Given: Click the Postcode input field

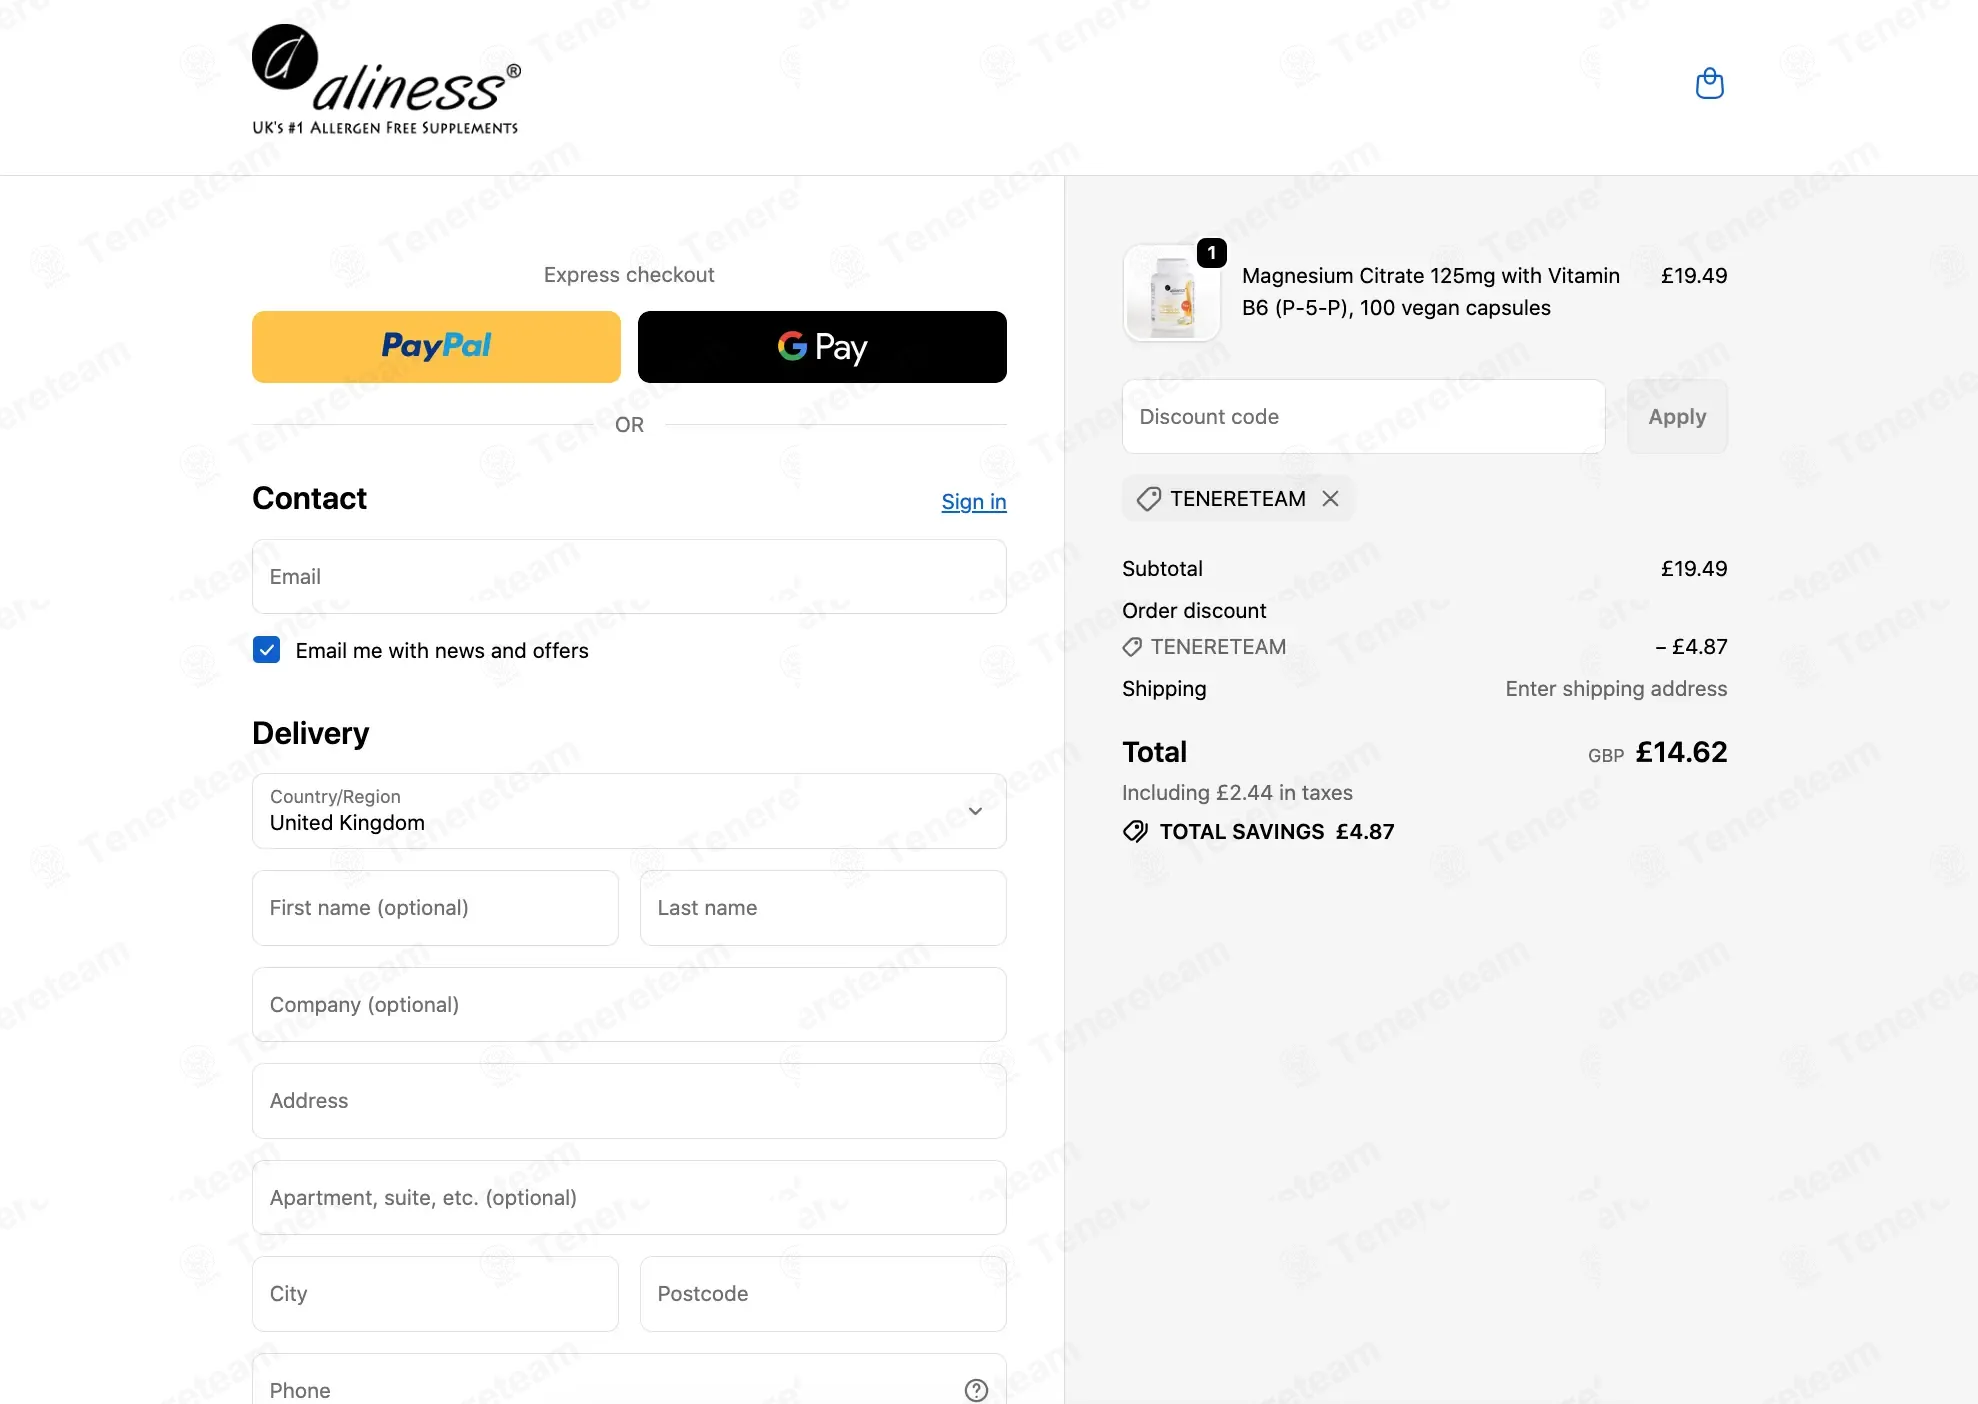Looking at the screenshot, I should point(822,1294).
